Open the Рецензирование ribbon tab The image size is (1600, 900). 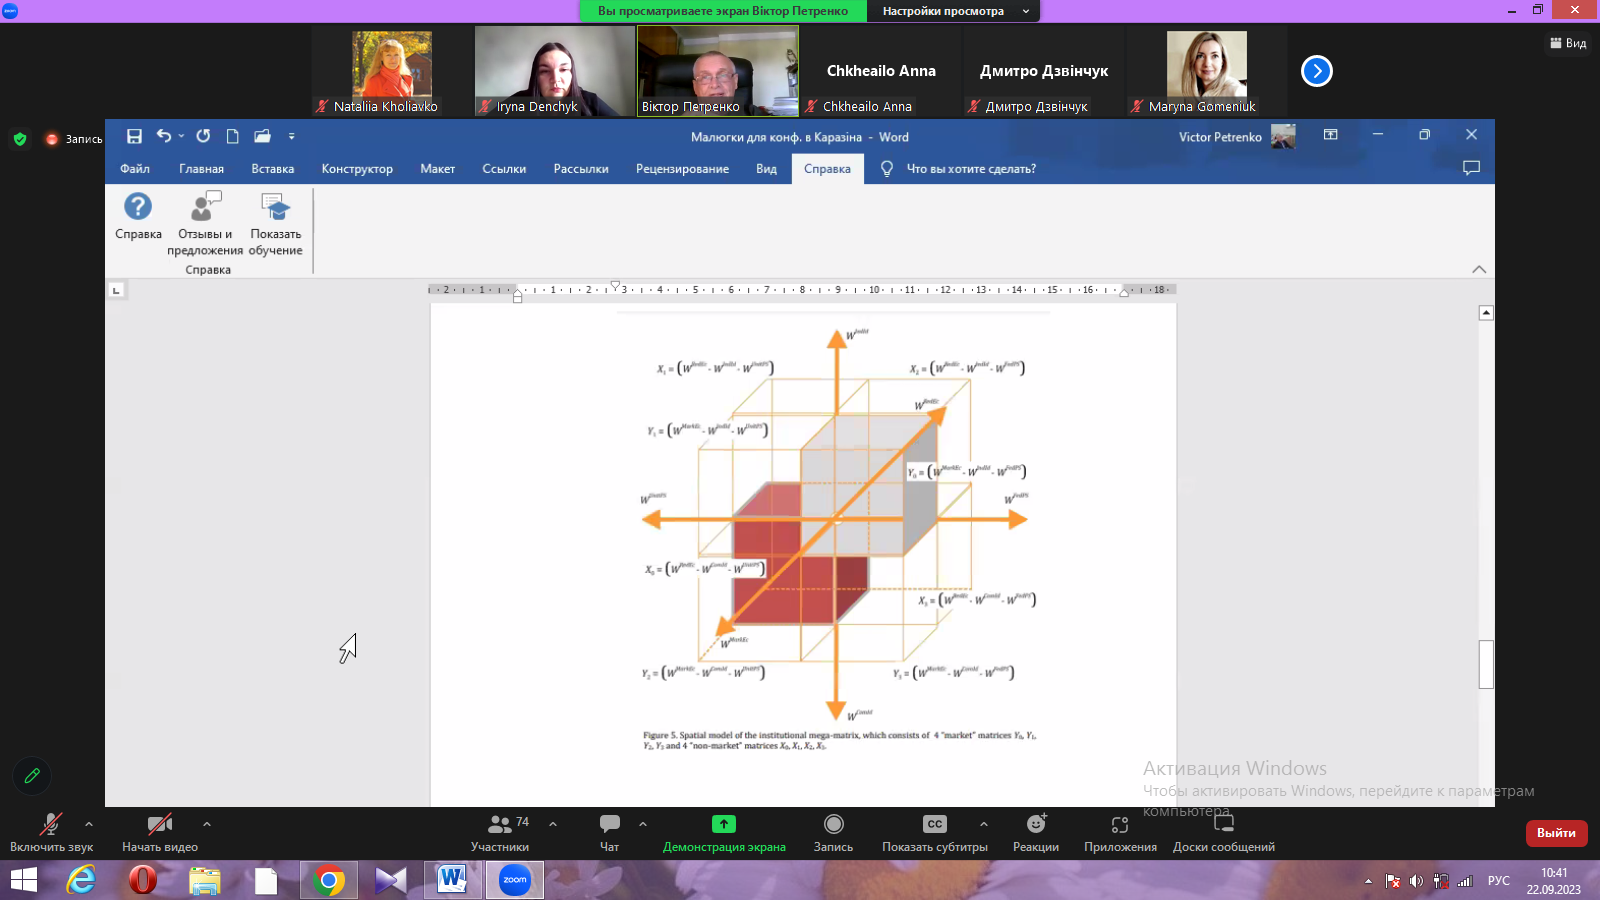[682, 169]
